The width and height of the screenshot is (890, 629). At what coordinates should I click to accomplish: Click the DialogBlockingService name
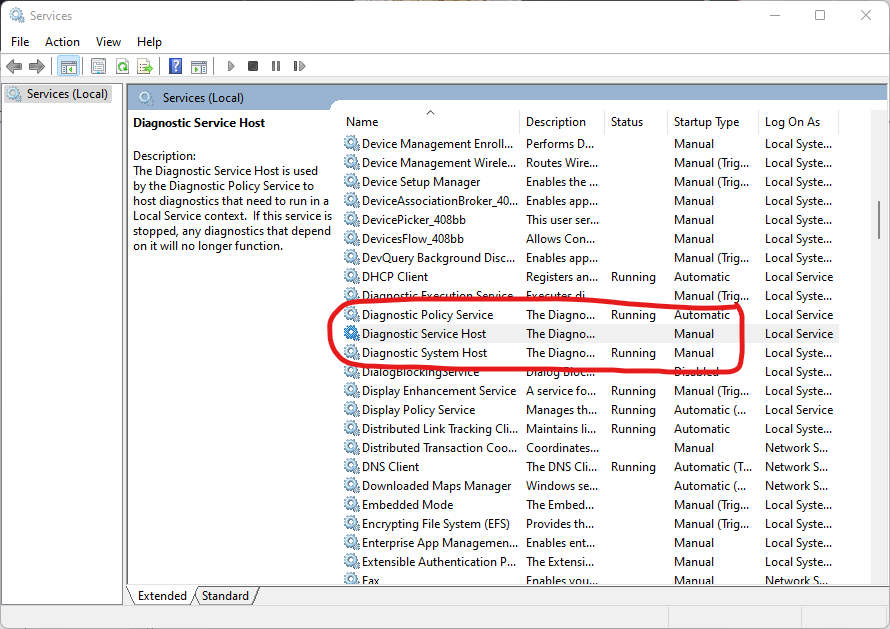coord(421,372)
